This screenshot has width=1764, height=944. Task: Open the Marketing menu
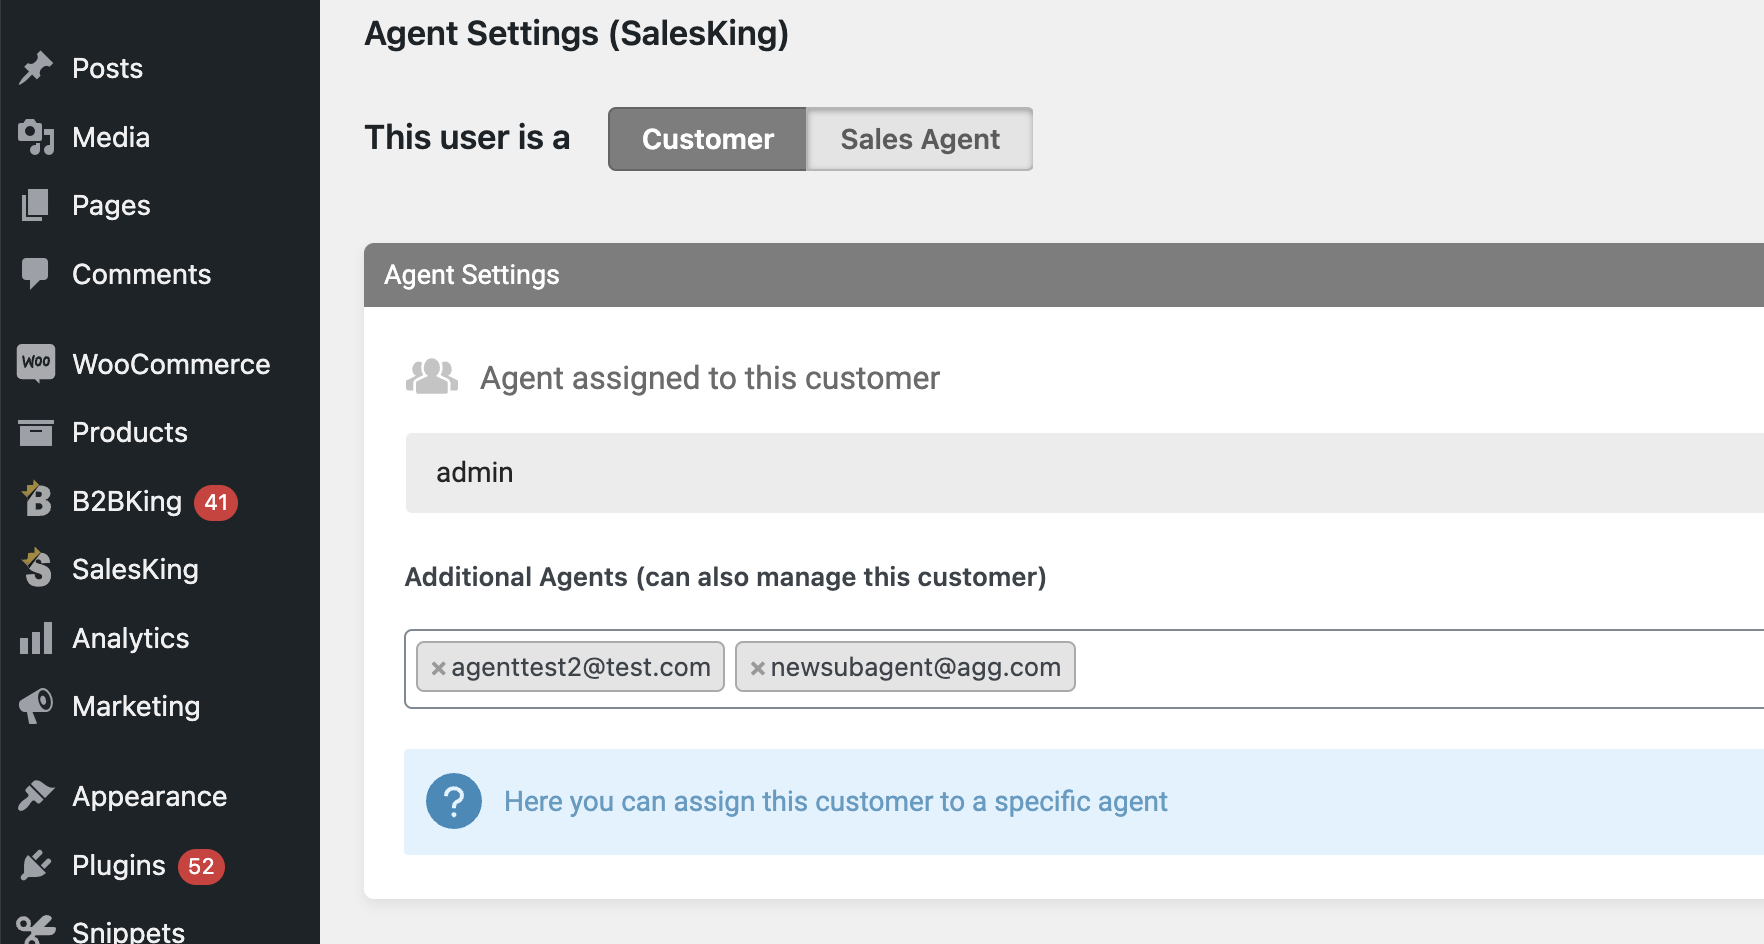pos(136,706)
